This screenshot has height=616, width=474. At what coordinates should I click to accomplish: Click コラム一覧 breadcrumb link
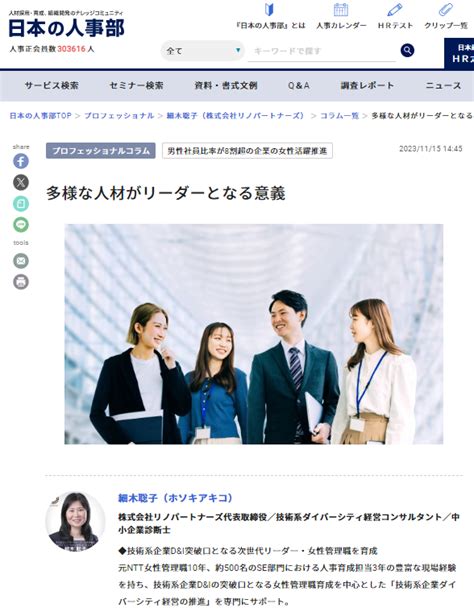click(339, 116)
